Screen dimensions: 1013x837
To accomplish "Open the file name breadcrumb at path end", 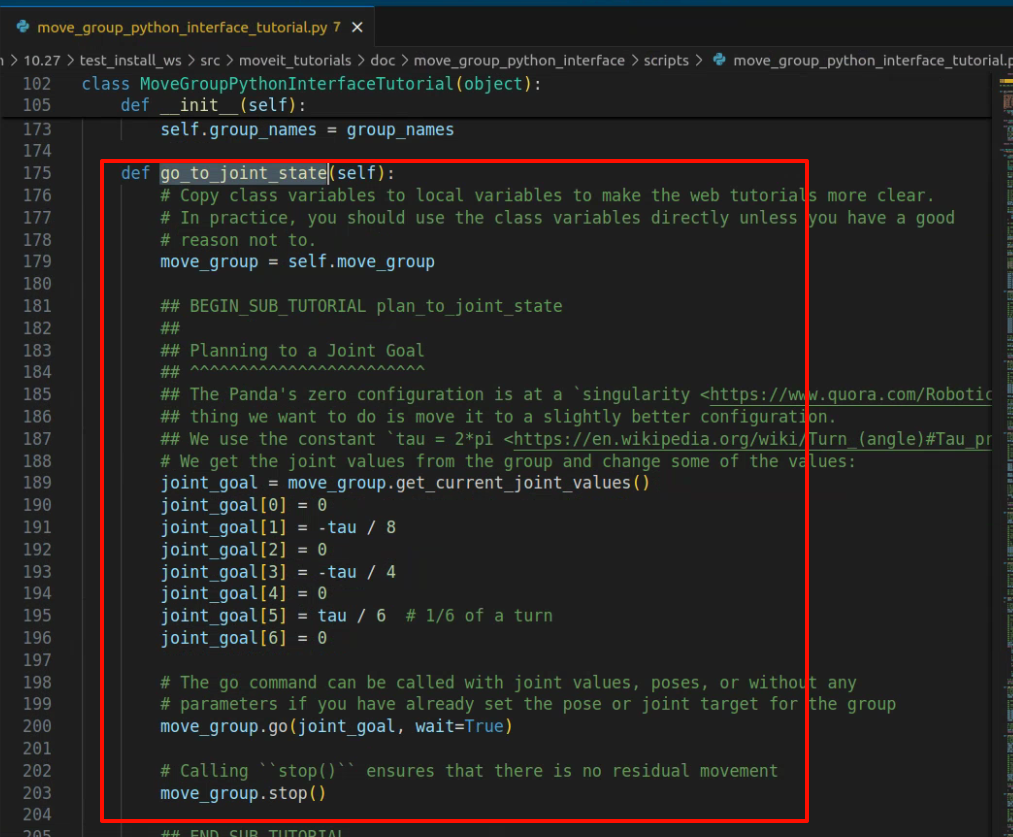I will coord(872,61).
